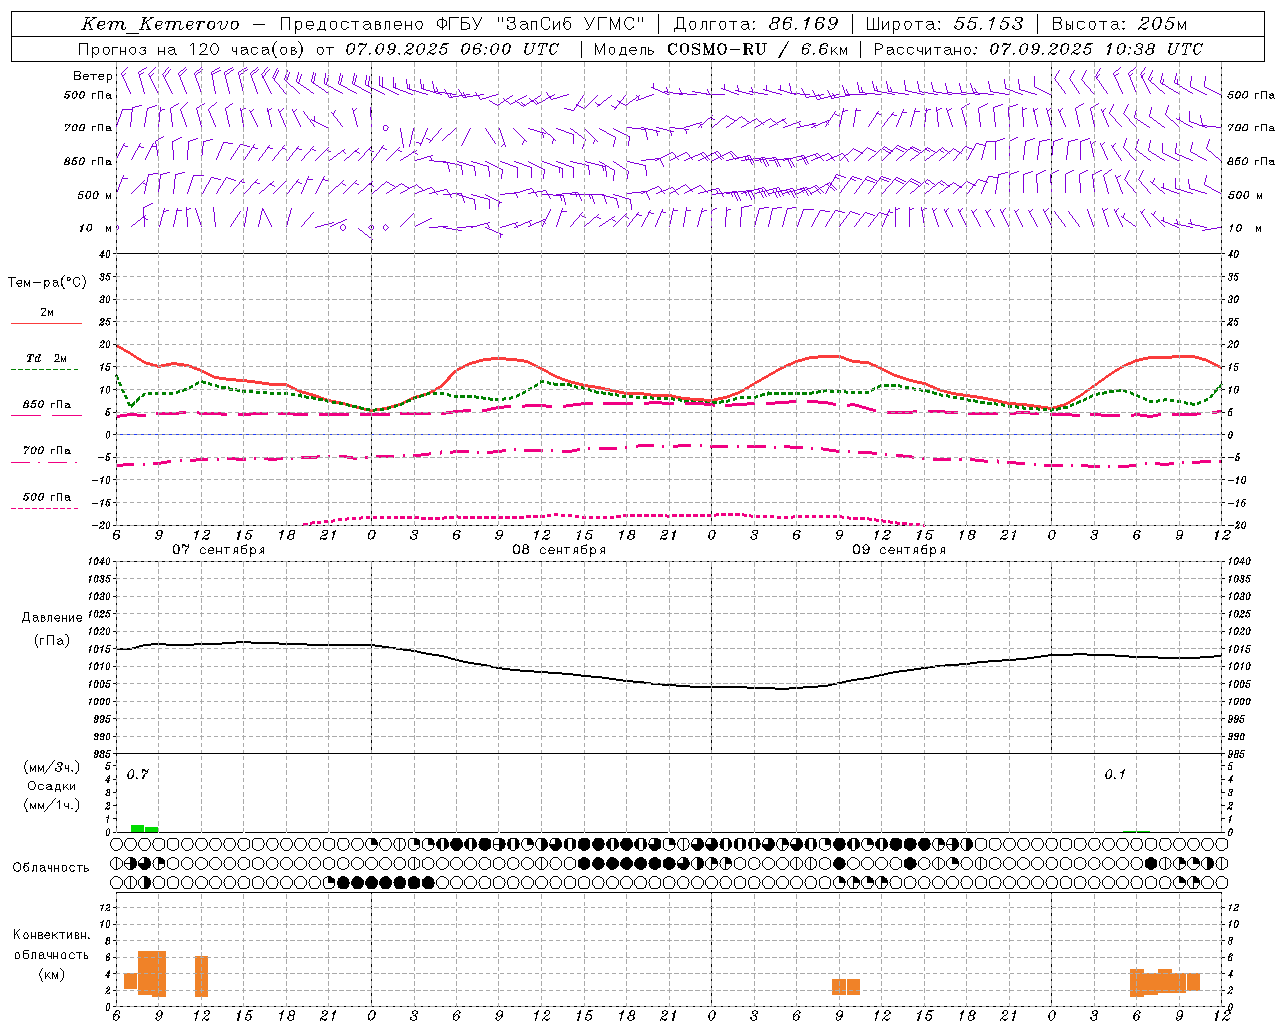Click the 'Рассчитано: 07.09.2025 10:38 UTC' timestamp
This screenshot has width=1280, height=1024.
(1038, 49)
